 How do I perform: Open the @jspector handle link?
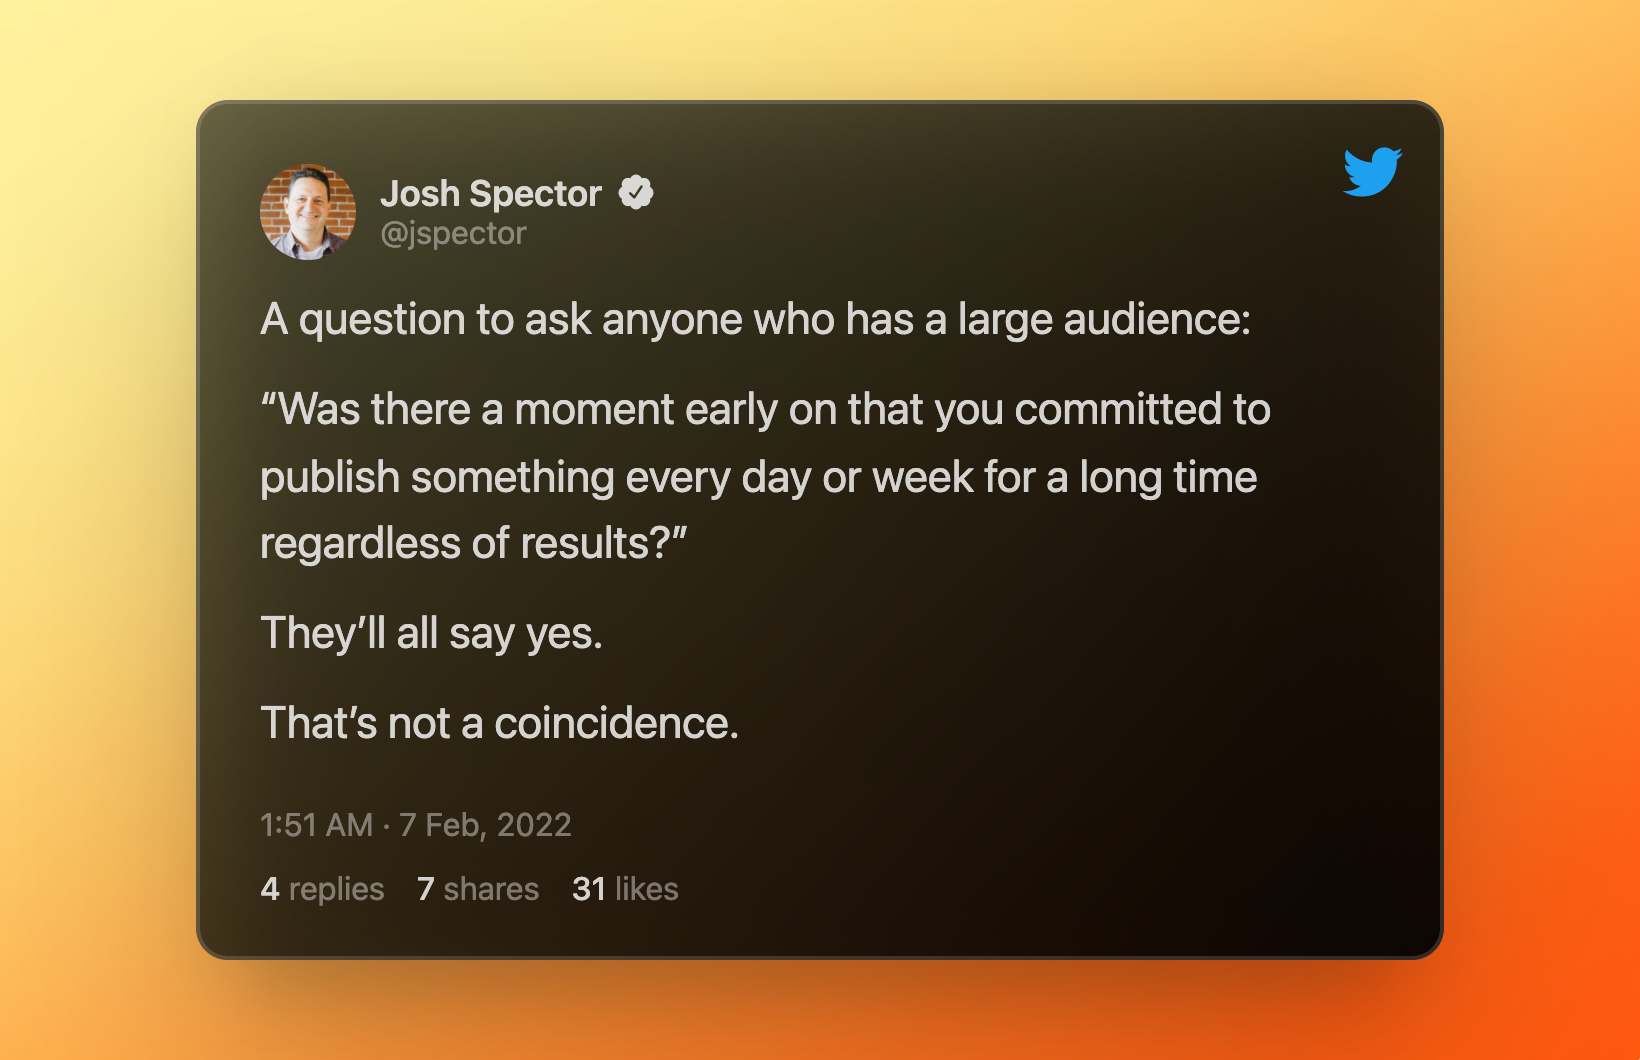(x=453, y=233)
